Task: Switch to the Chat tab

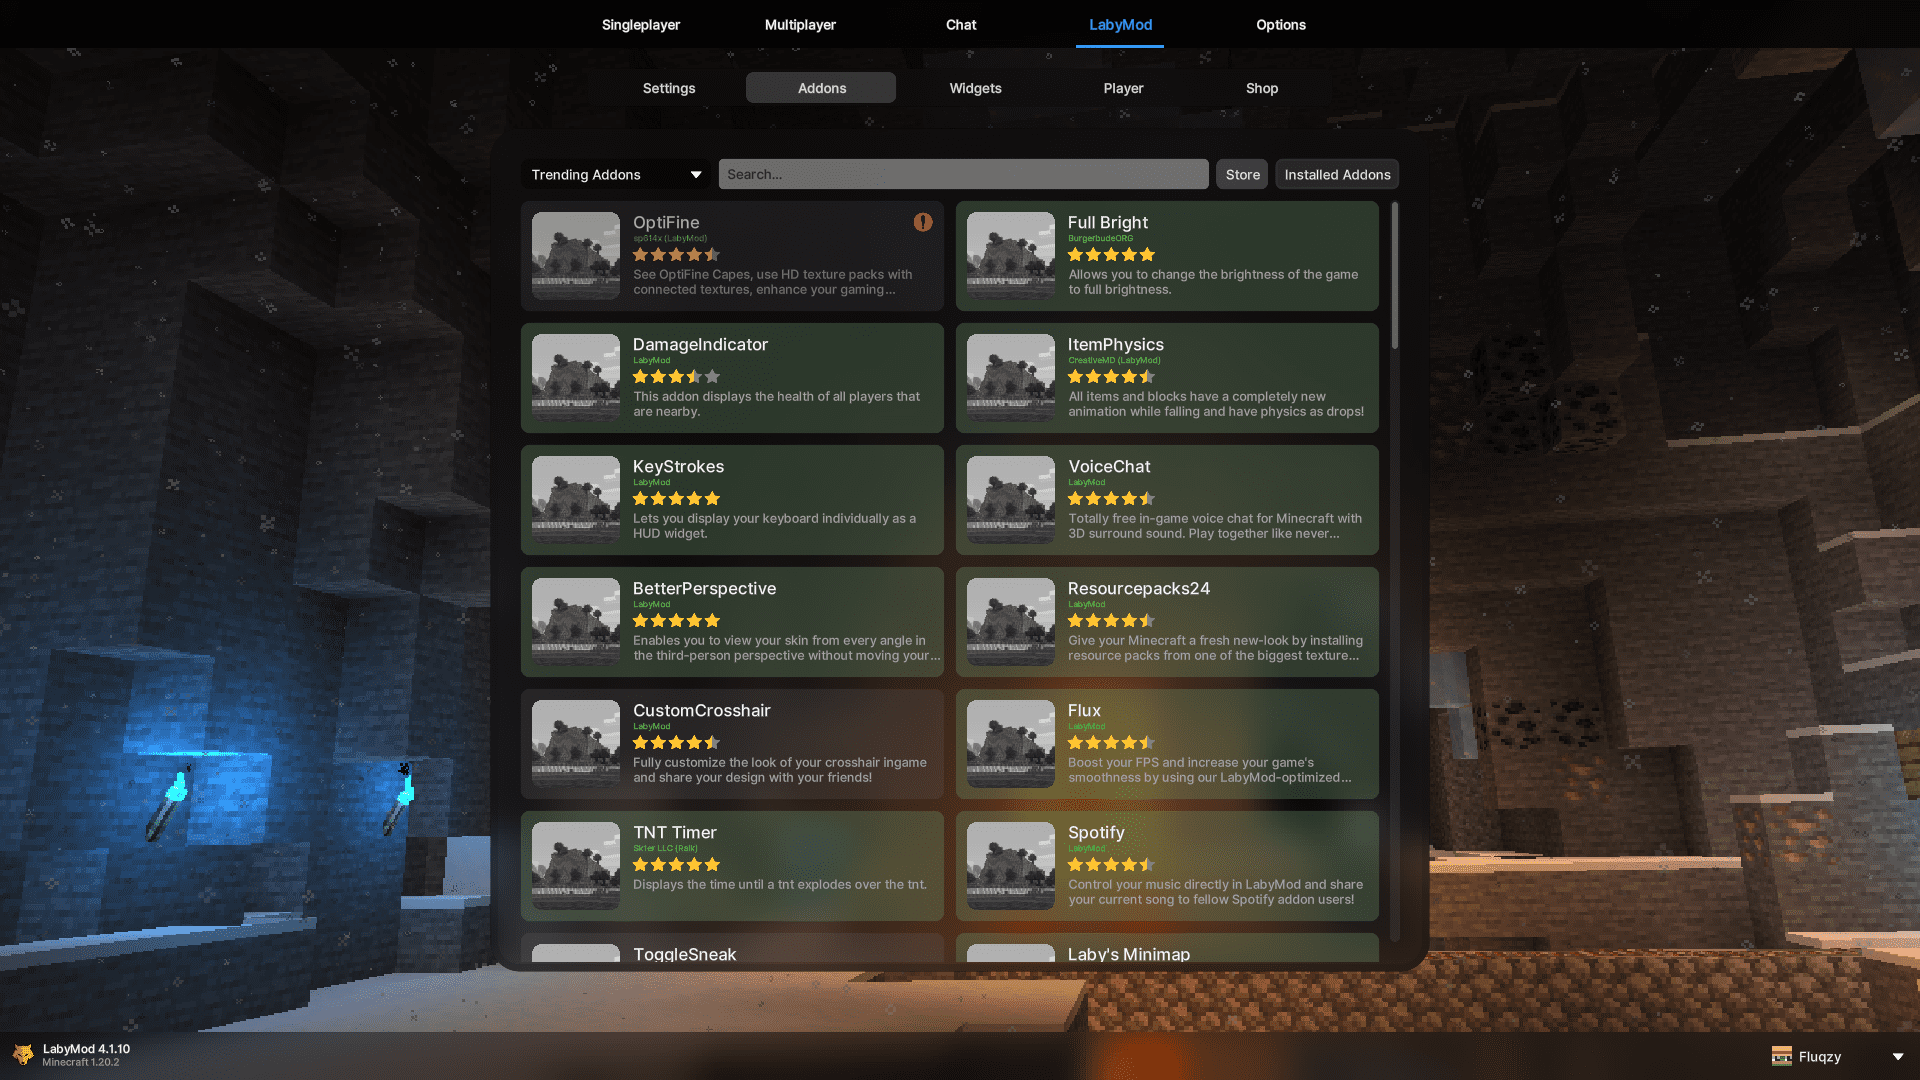Action: tap(961, 24)
